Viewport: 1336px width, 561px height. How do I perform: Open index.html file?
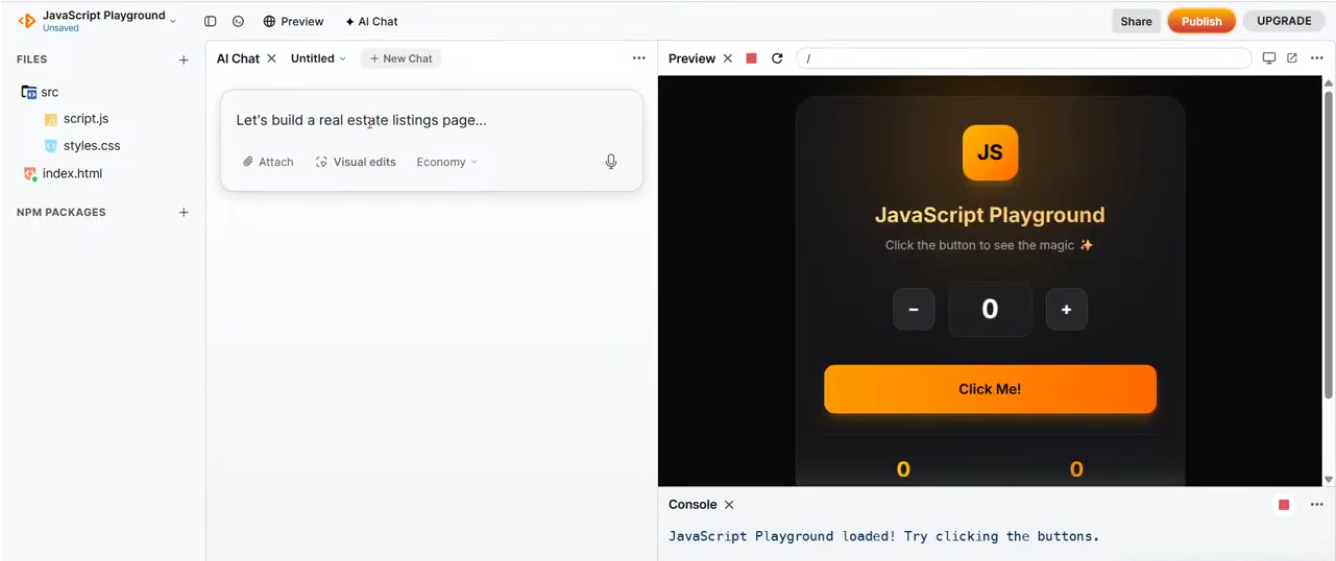point(63,174)
